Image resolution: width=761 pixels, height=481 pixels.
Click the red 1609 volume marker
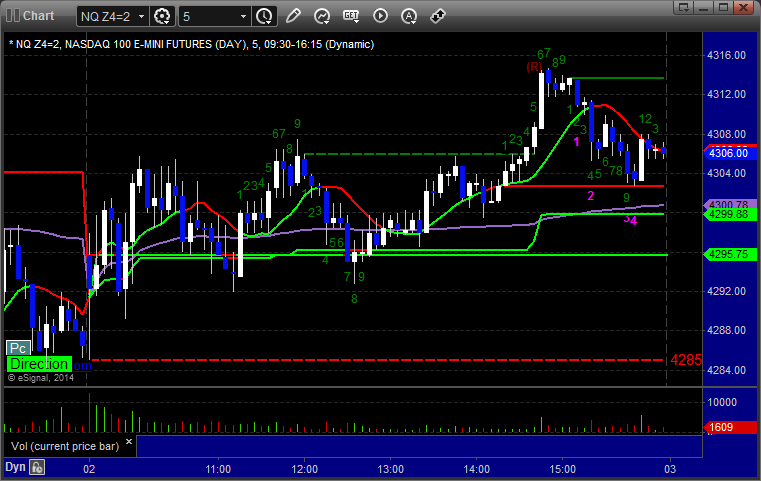click(x=730, y=427)
